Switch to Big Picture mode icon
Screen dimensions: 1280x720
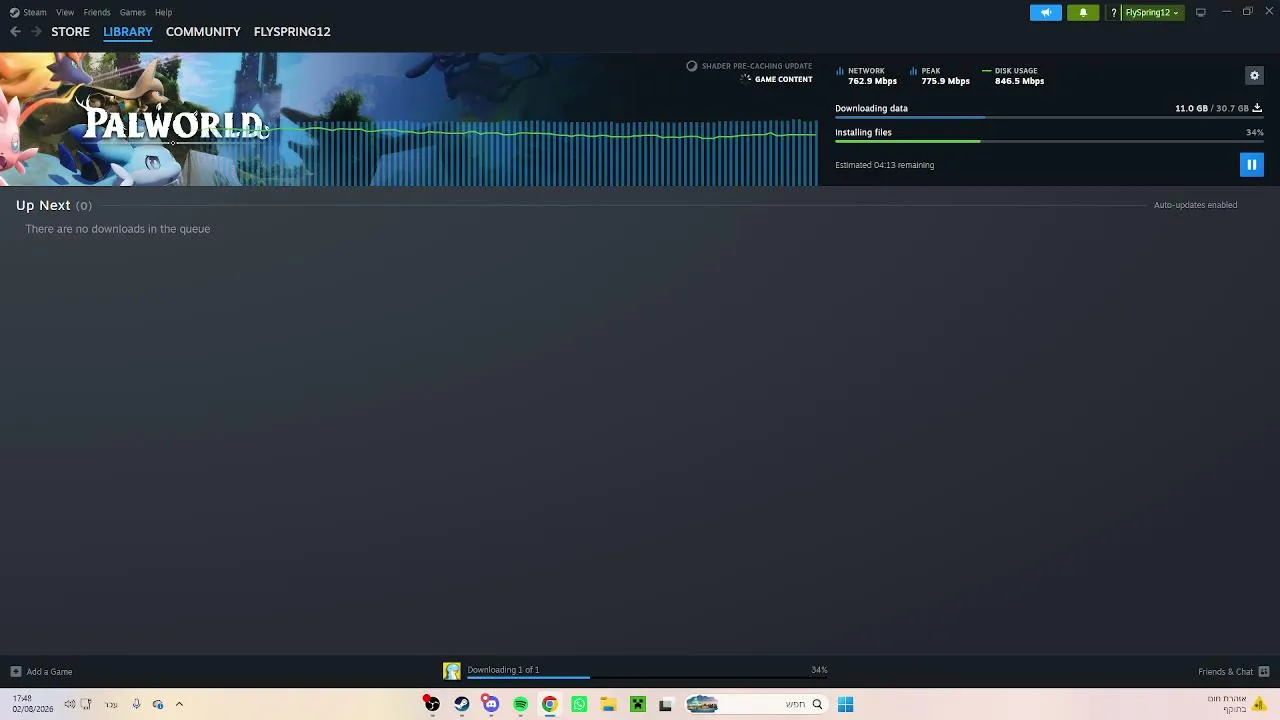pos(1201,12)
